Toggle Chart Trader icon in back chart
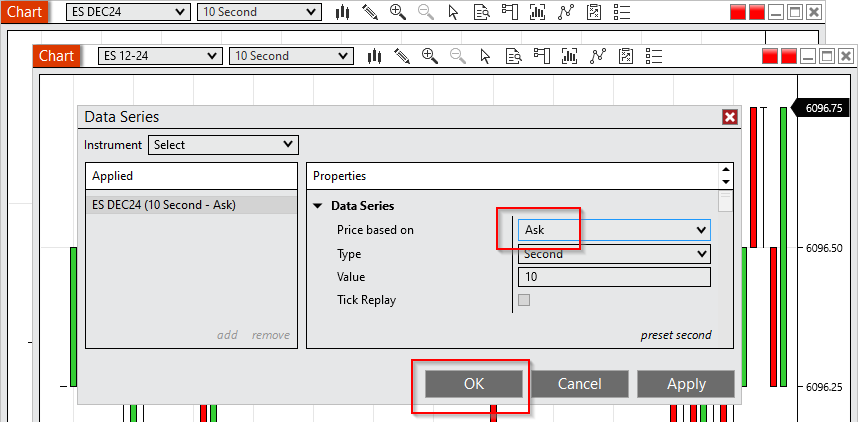858x422 pixels. point(510,12)
